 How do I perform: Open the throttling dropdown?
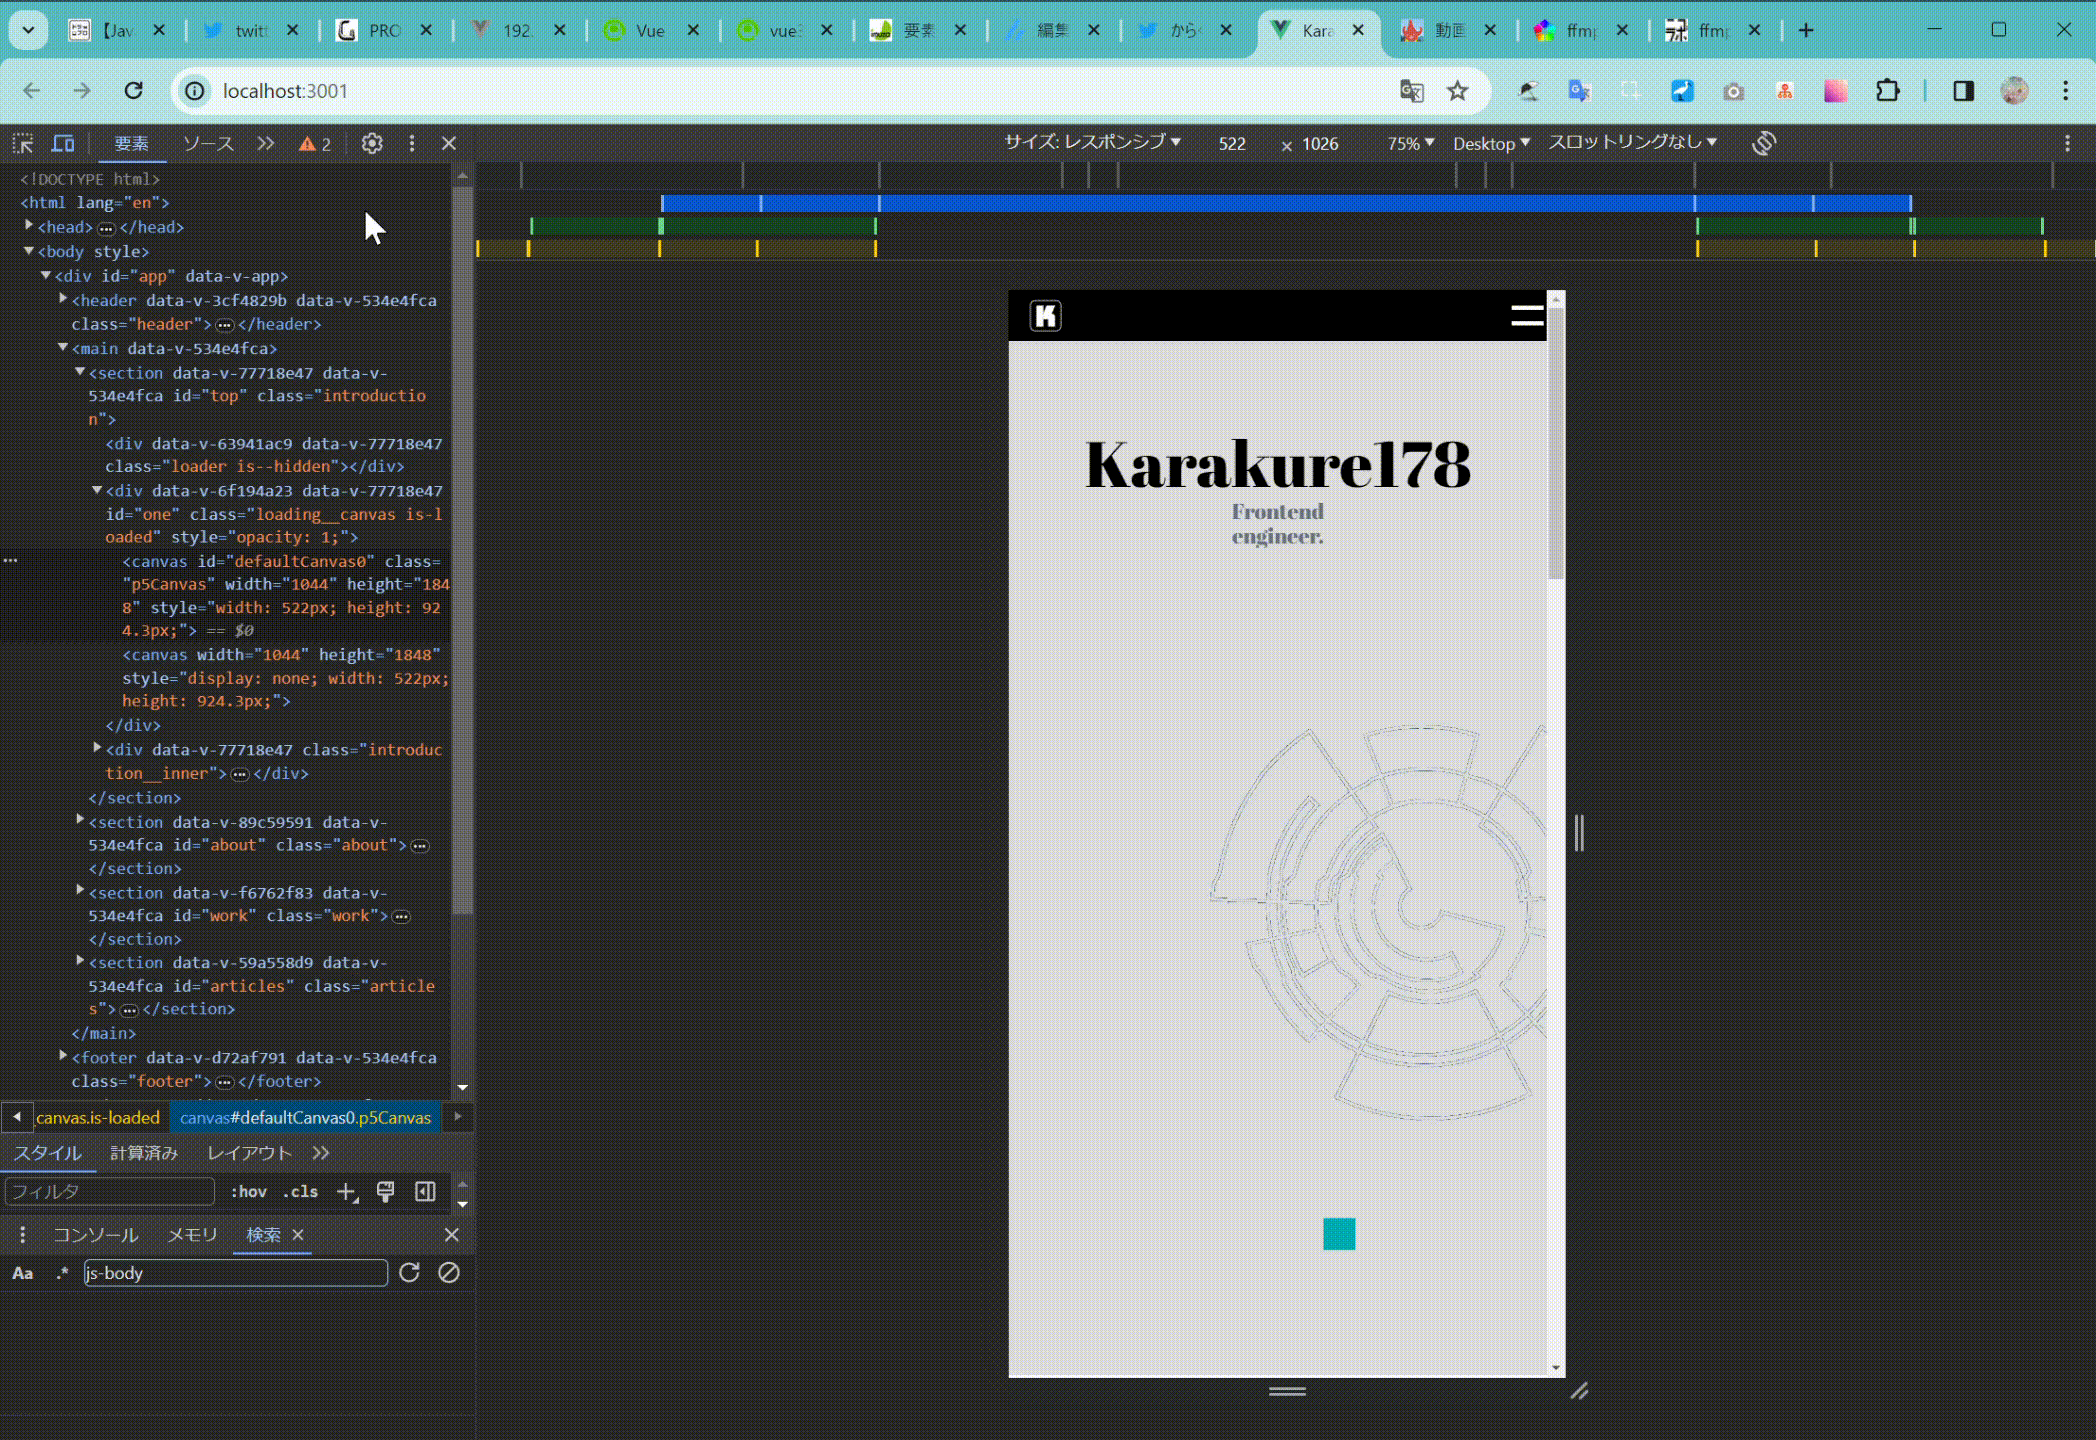tap(1632, 142)
